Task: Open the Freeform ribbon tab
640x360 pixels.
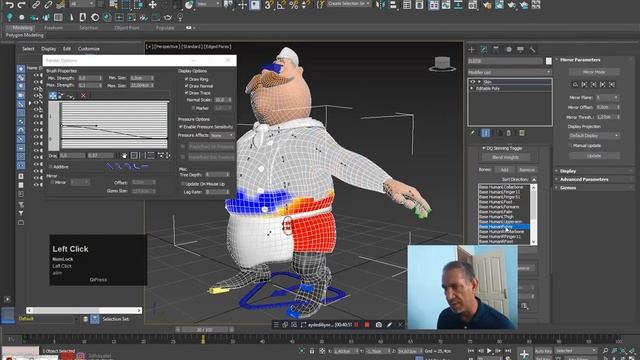Action: pos(53,28)
